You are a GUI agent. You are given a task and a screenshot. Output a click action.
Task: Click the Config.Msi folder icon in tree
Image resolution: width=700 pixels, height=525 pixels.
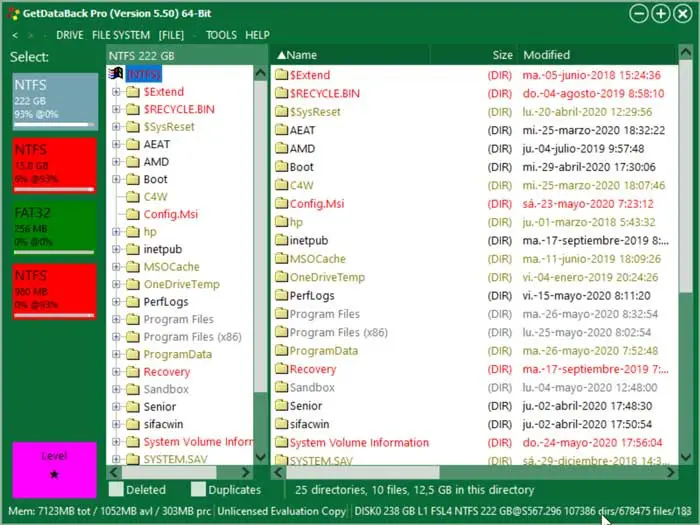[x=133, y=214]
